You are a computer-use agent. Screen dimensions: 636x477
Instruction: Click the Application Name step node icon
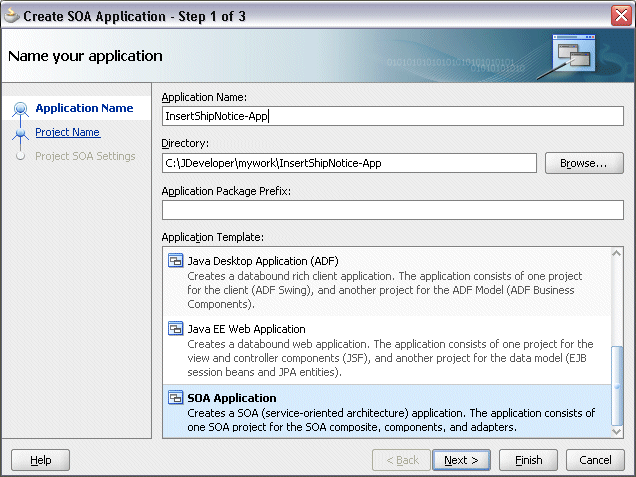coord(20,109)
